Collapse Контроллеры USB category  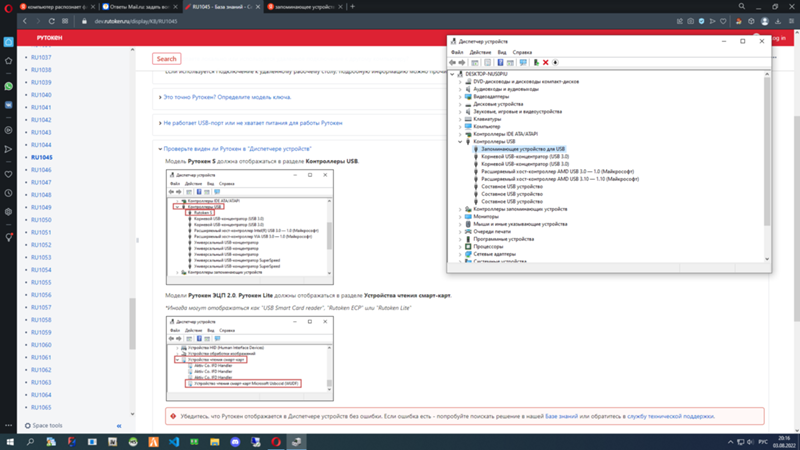pos(460,141)
